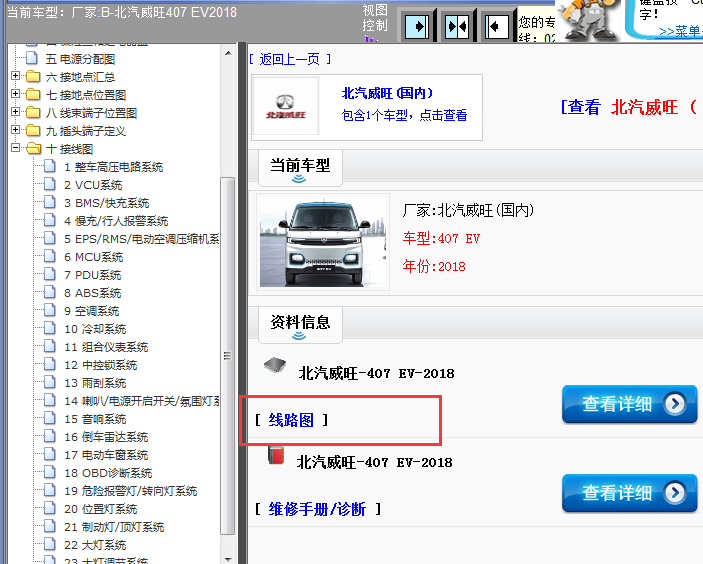Screen dimensions: 703x564
Task: Click the tree panel scrollbar thumb
Action: click(228, 356)
